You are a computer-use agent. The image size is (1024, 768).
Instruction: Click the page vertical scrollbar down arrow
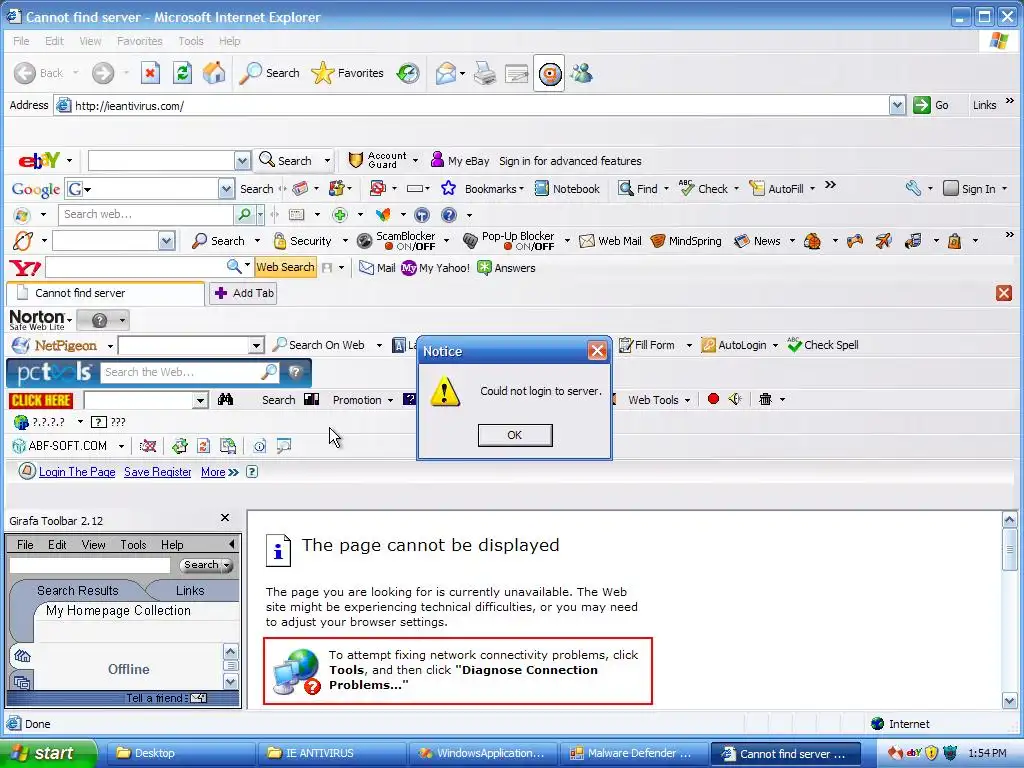[x=1009, y=701]
